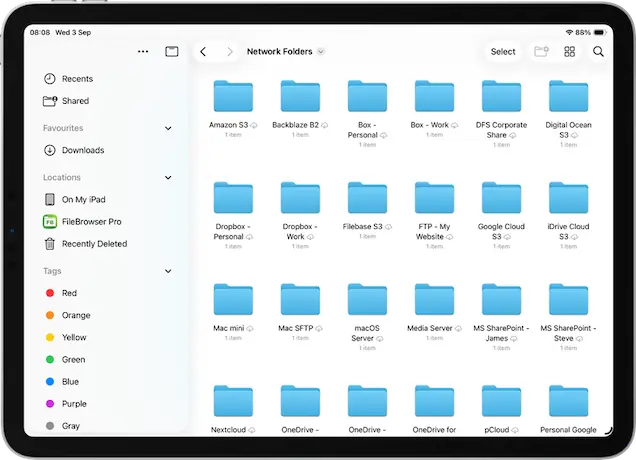Screen dimensions: 636x460
Task: Switch view with the grid icon
Action: [x=570, y=52]
